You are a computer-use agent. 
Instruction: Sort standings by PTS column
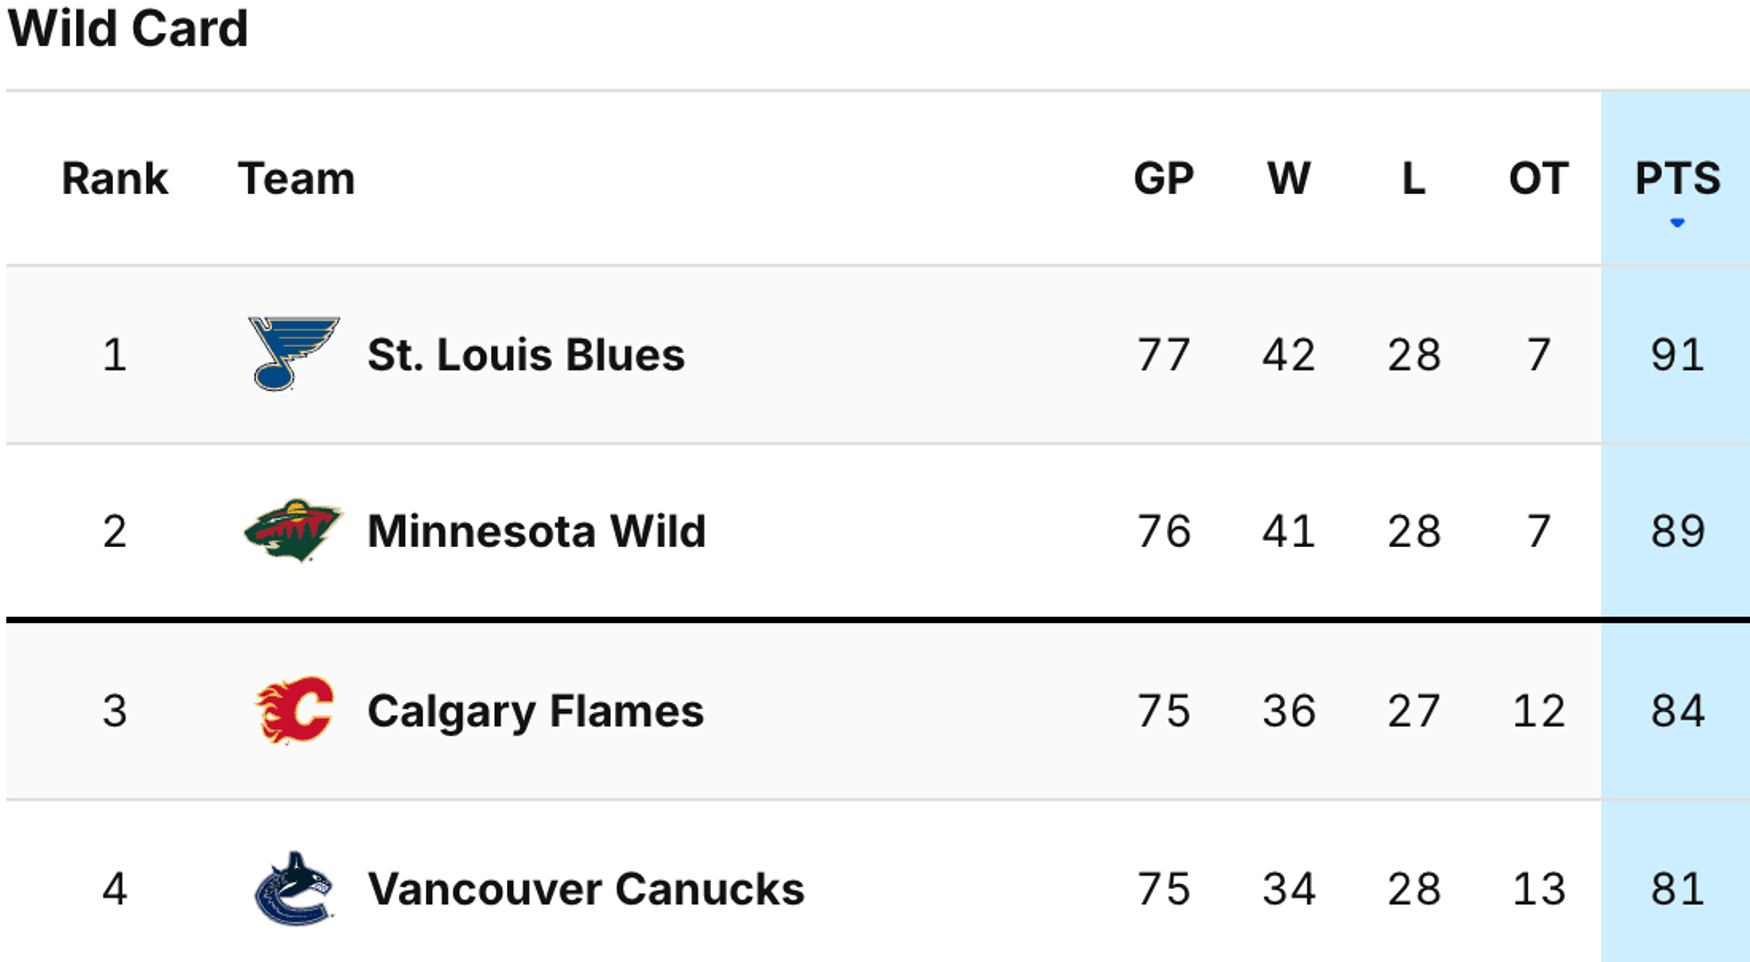(1677, 179)
